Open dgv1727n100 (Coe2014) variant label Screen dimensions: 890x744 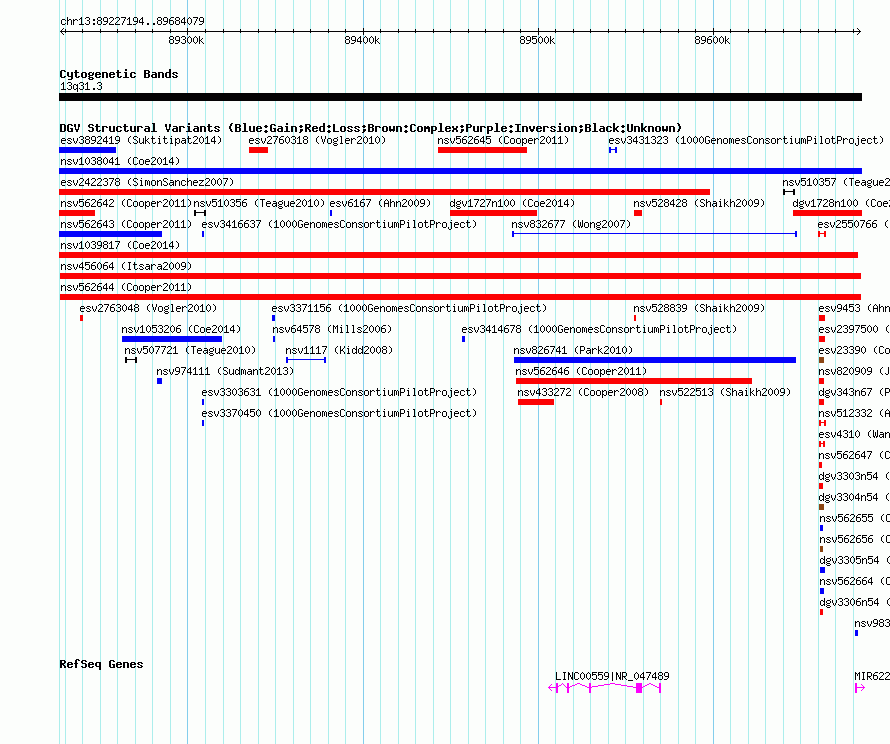[512, 203]
